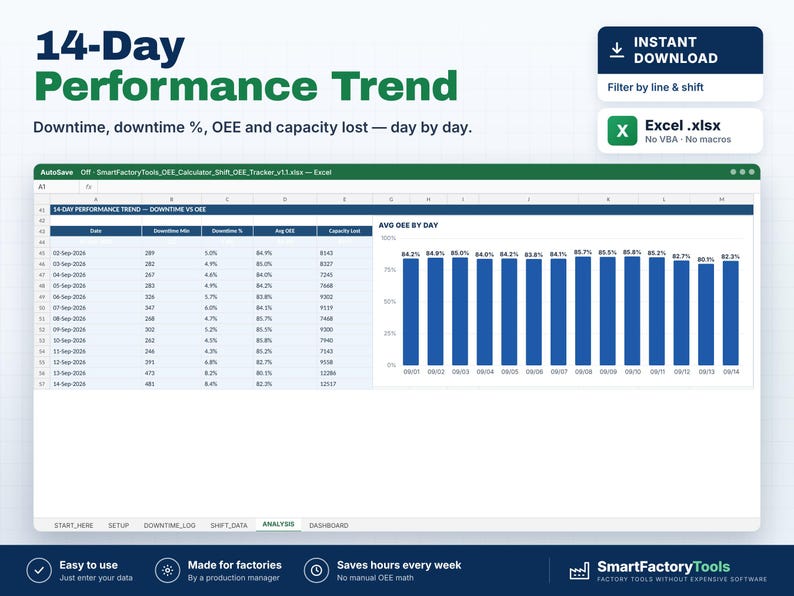Click the fx function icon in formula bar
This screenshot has height=596, width=794.
pyautogui.click(x=89, y=187)
